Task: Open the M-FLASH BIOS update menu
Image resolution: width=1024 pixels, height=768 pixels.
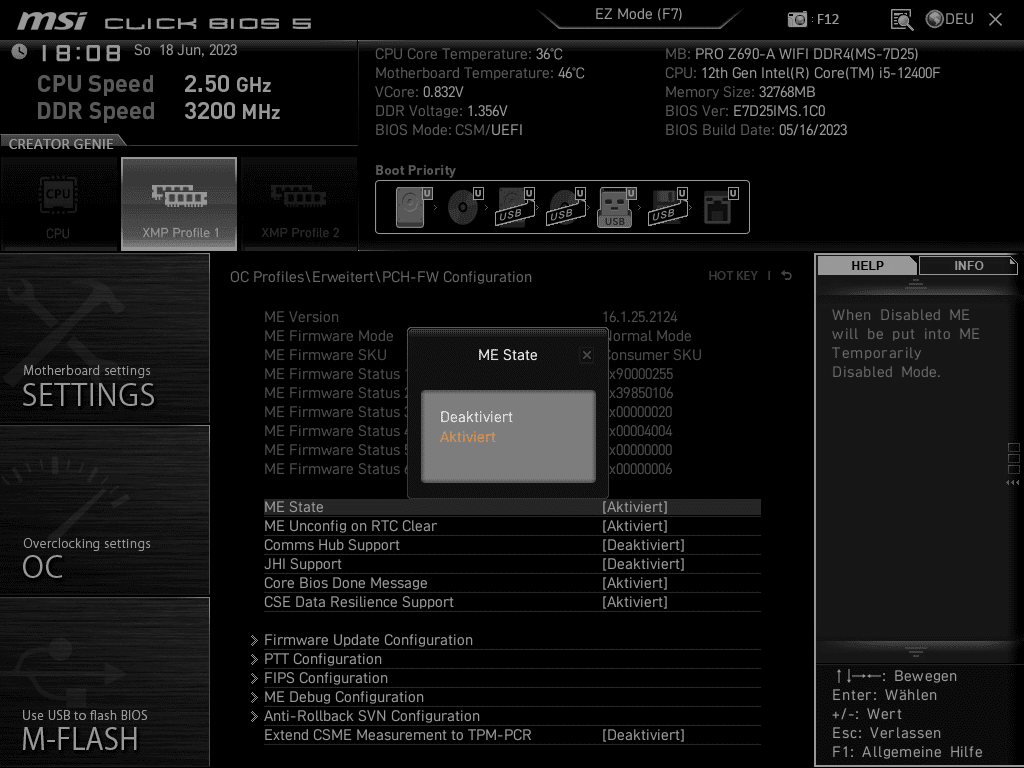Action: pyautogui.click(x=104, y=682)
